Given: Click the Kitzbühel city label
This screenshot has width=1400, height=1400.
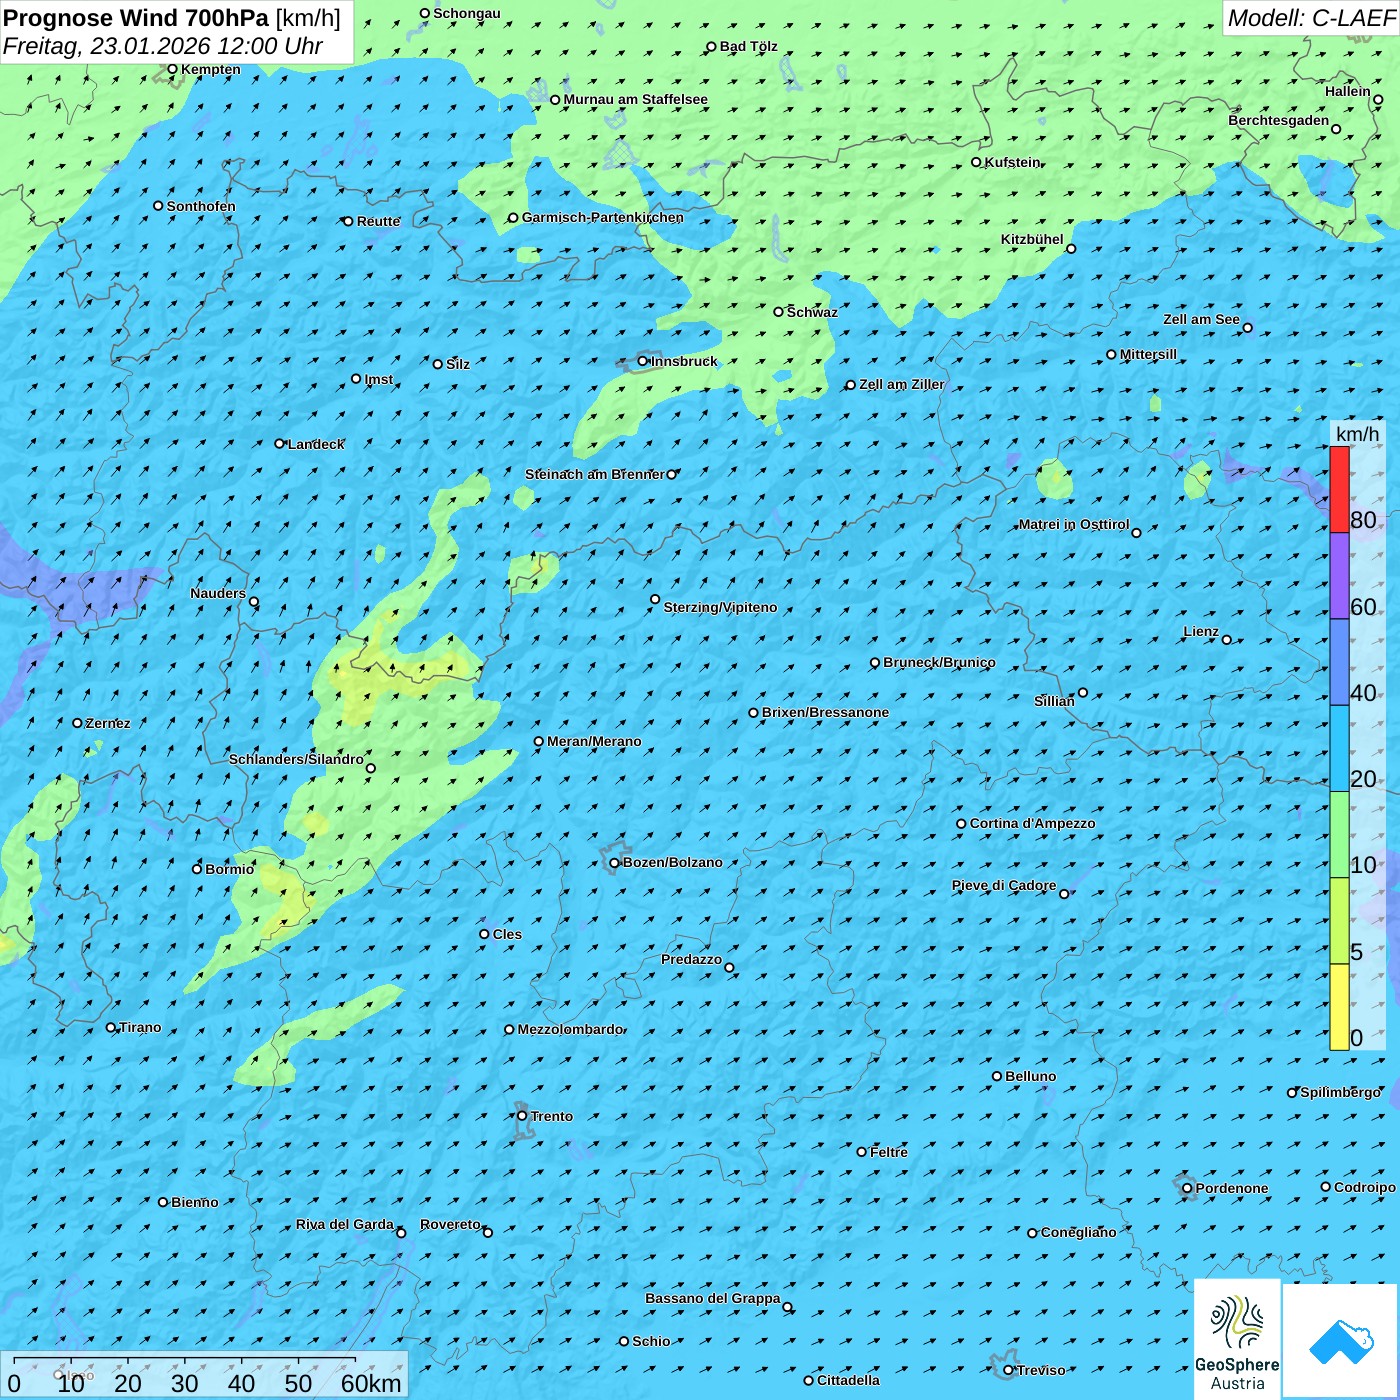Looking at the screenshot, I should coord(1032,239).
